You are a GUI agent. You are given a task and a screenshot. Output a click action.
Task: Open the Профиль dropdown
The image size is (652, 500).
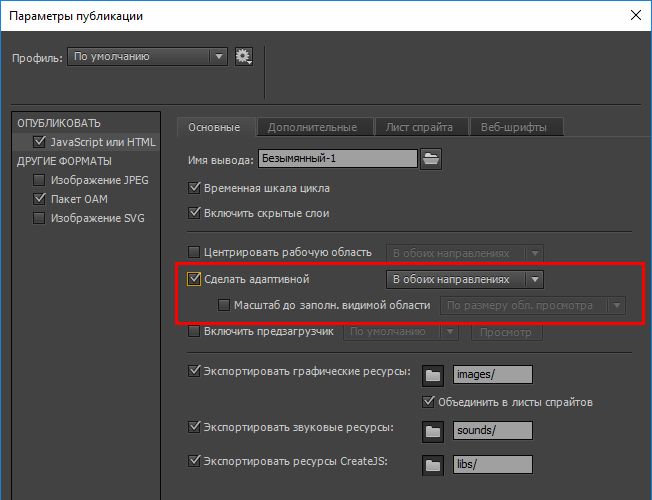(148, 57)
